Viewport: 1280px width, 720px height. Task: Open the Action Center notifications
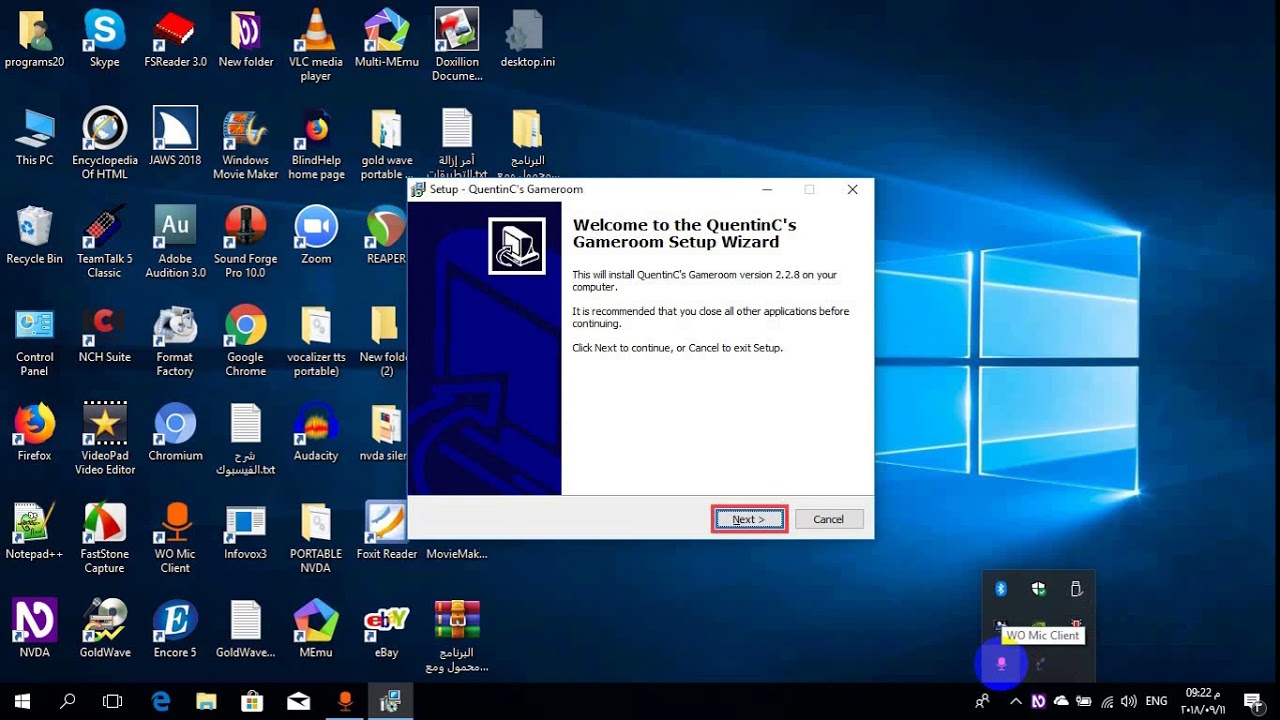[1252, 702]
